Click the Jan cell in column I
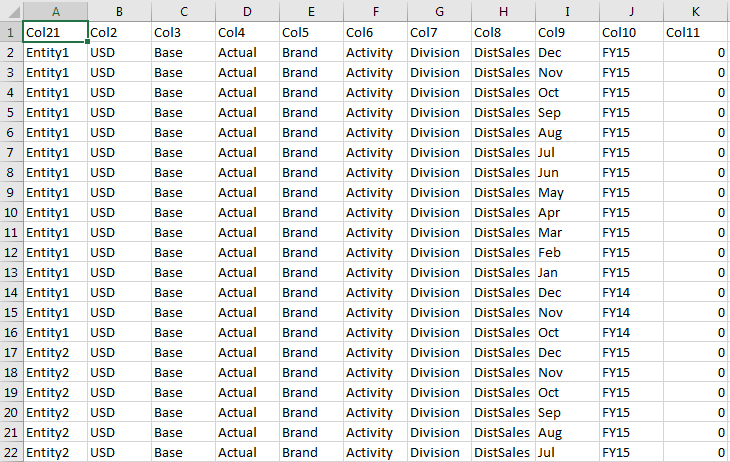Viewport: 730px width, 462px height. (x=567, y=272)
